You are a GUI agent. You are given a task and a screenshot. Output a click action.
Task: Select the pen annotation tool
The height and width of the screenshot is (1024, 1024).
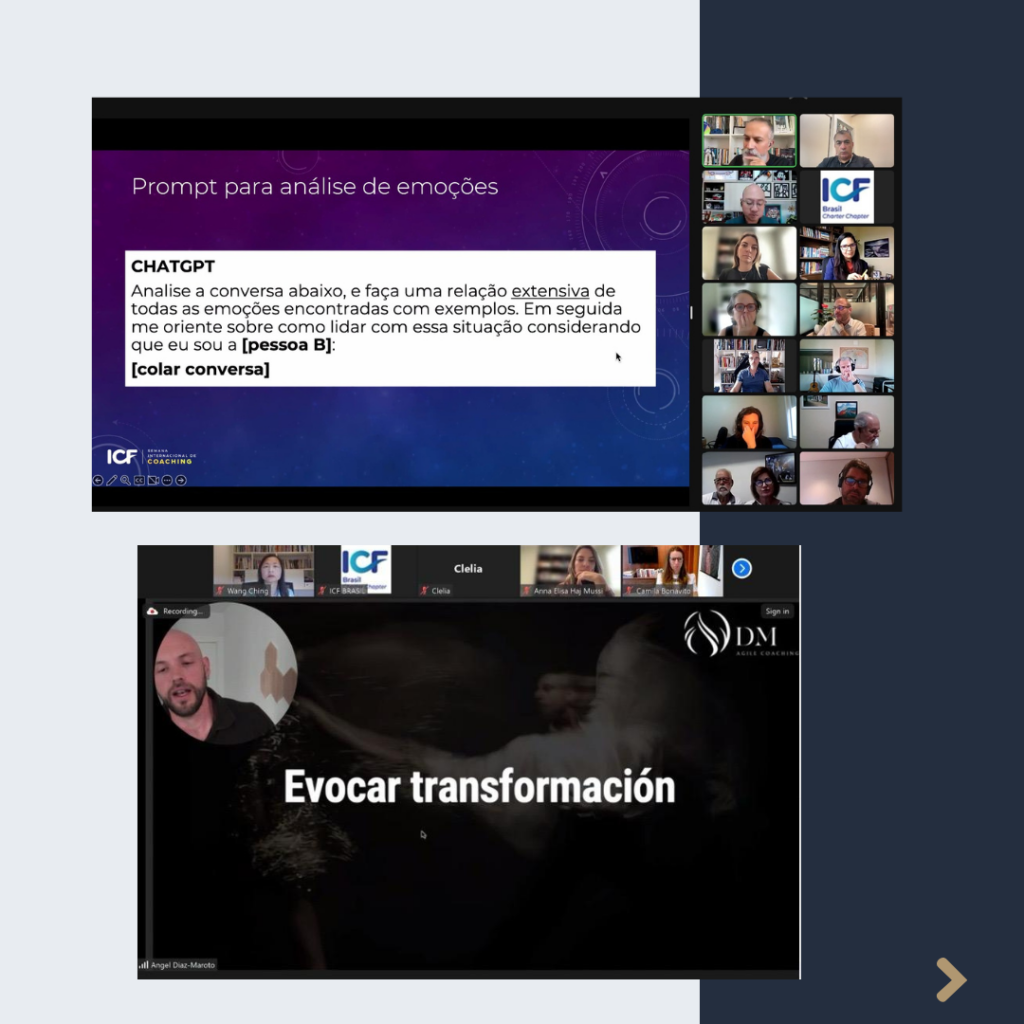click(x=112, y=480)
